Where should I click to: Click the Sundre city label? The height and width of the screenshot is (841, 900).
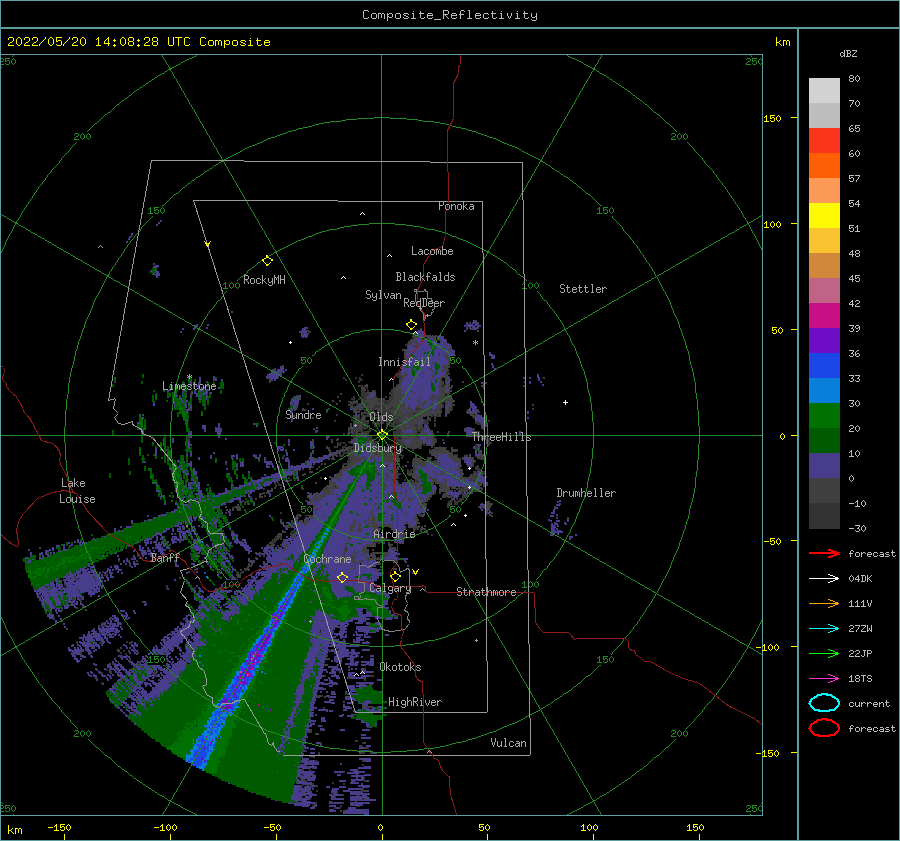click(303, 414)
